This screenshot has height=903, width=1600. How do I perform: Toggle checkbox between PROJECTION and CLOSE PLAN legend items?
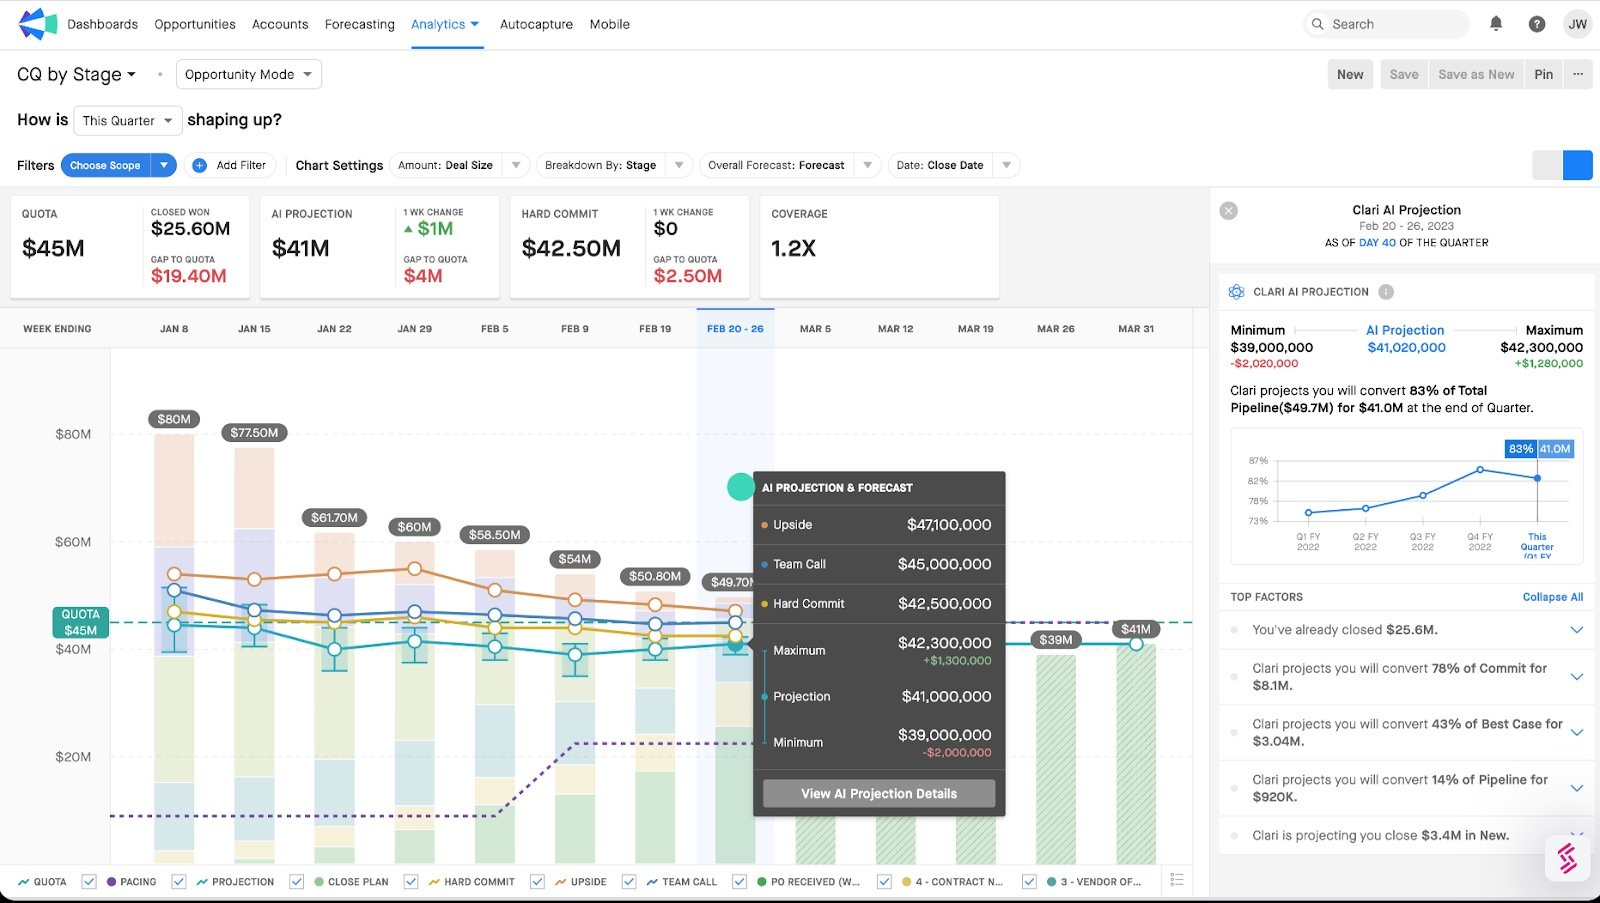(x=296, y=881)
